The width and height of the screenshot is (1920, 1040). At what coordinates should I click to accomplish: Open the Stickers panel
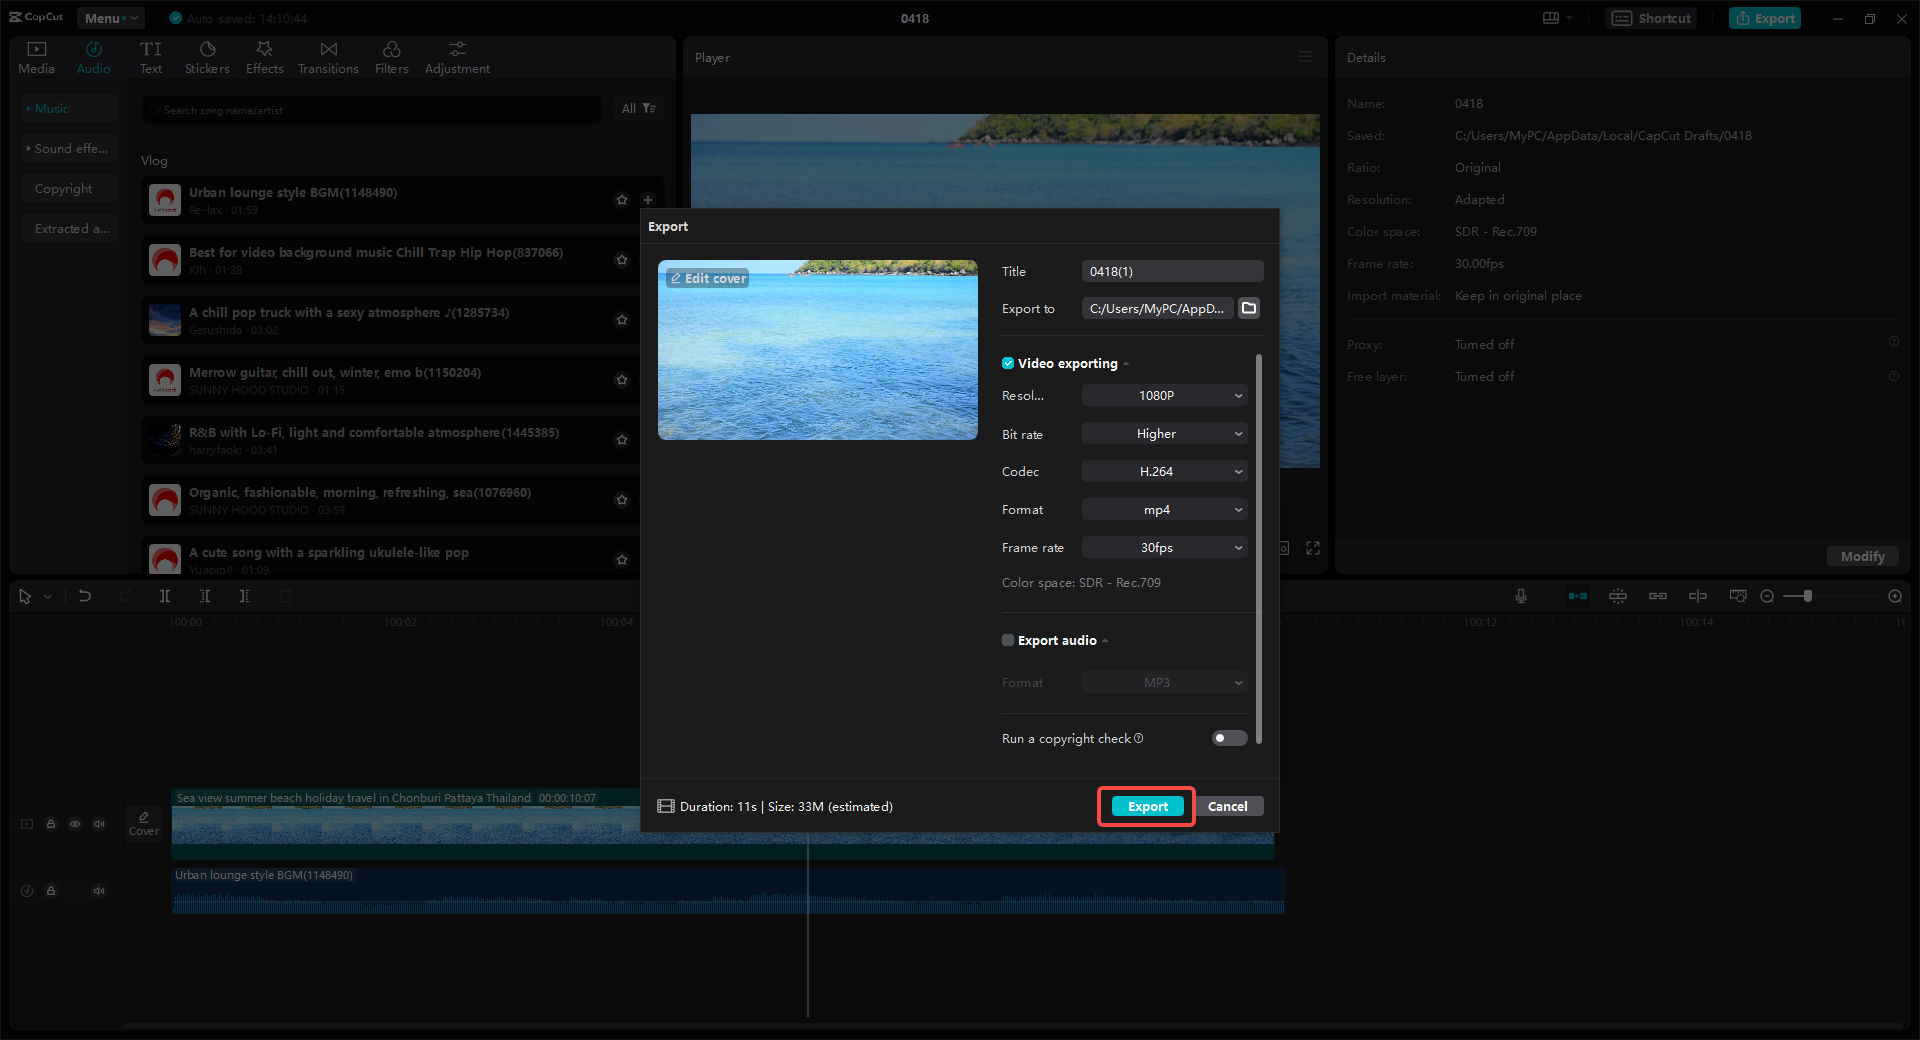click(x=207, y=55)
